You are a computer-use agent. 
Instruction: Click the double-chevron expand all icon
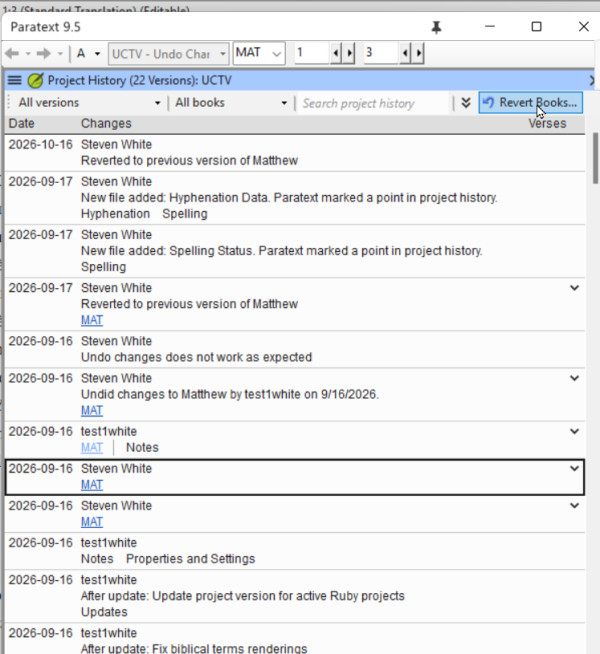[466, 103]
